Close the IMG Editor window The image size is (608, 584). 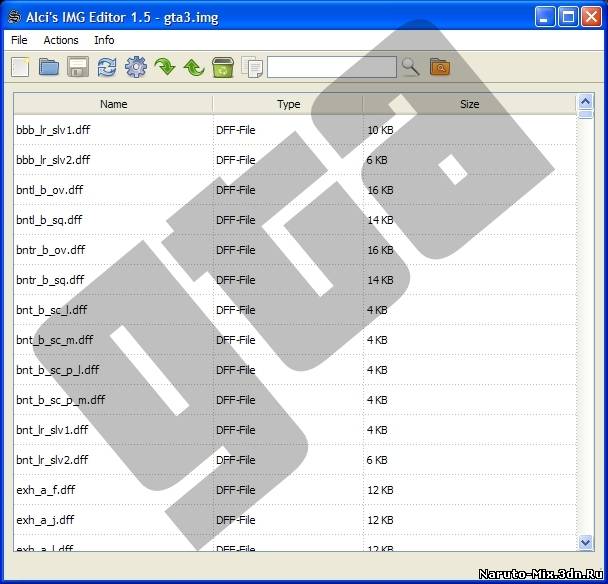[x=591, y=17]
